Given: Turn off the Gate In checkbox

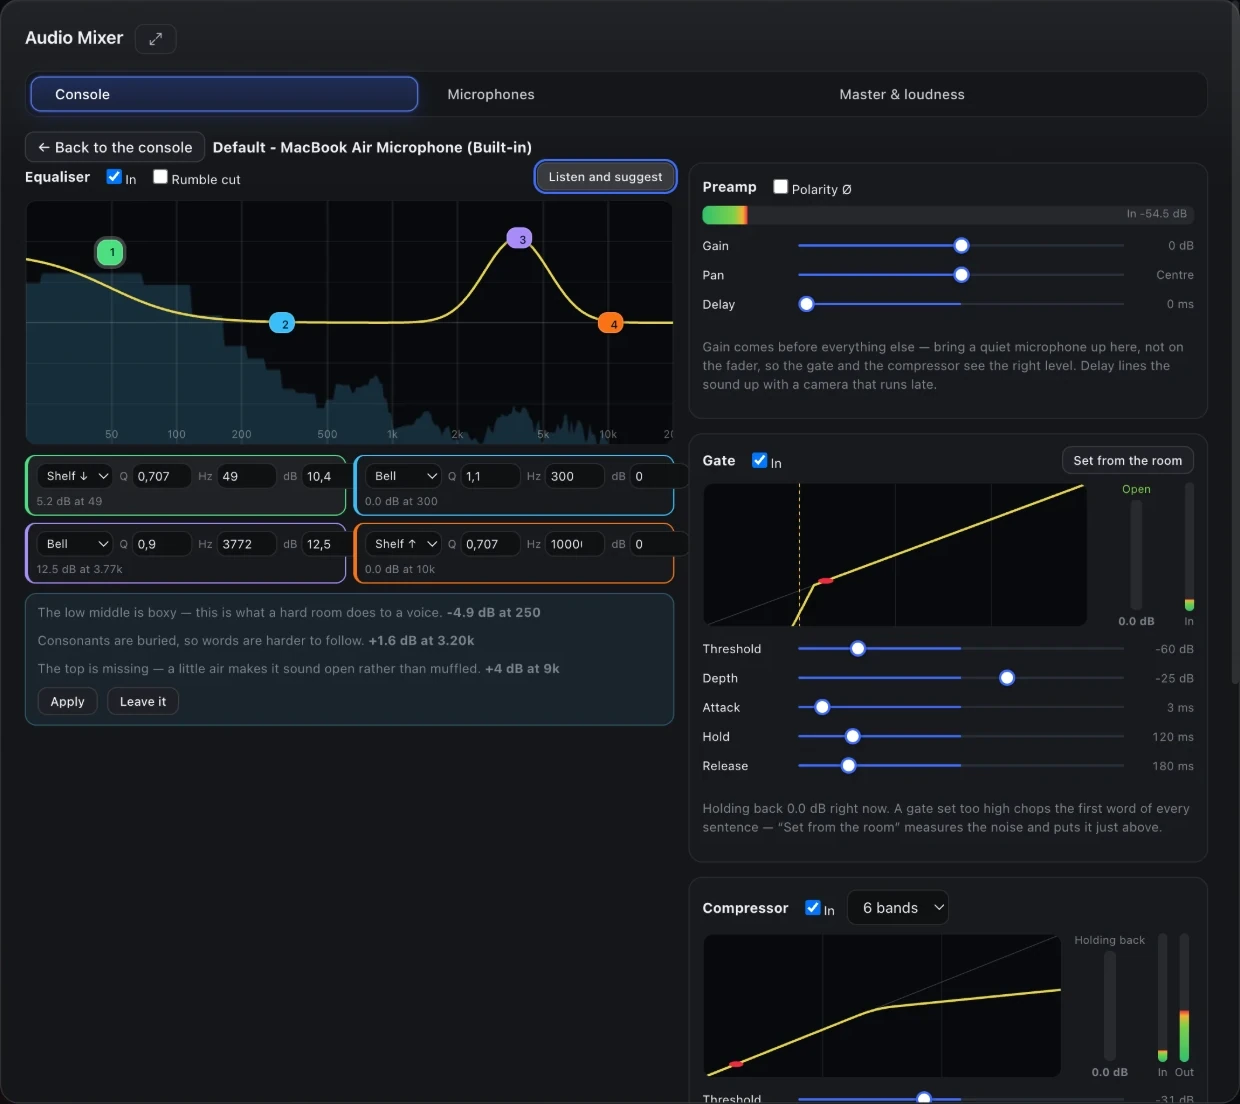Looking at the screenshot, I should [759, 460].
